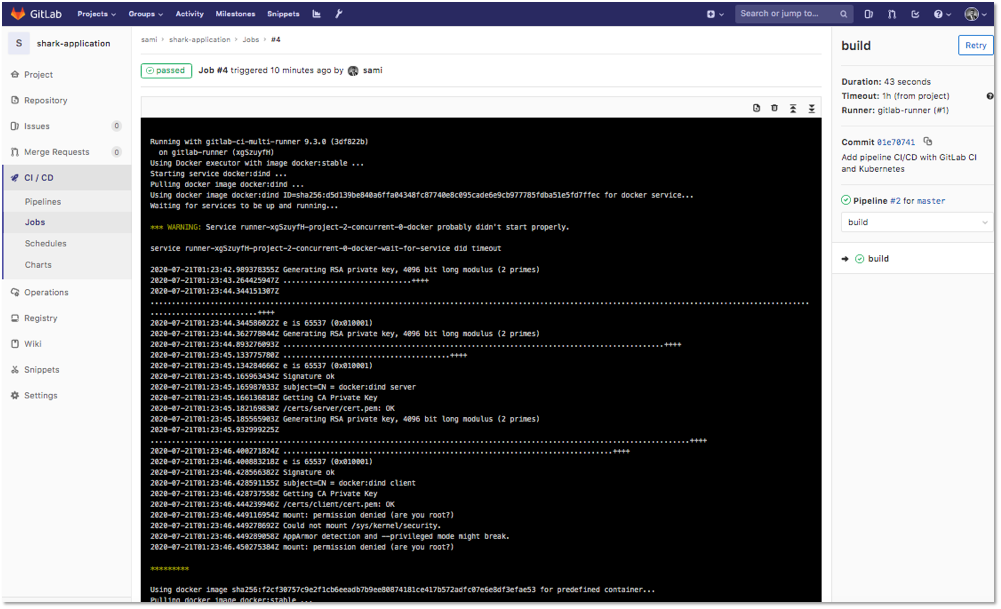The width and height of the screenshot is (1001, 609).
Task: Open the Groups dropdown menu
Action: (145, 13)
